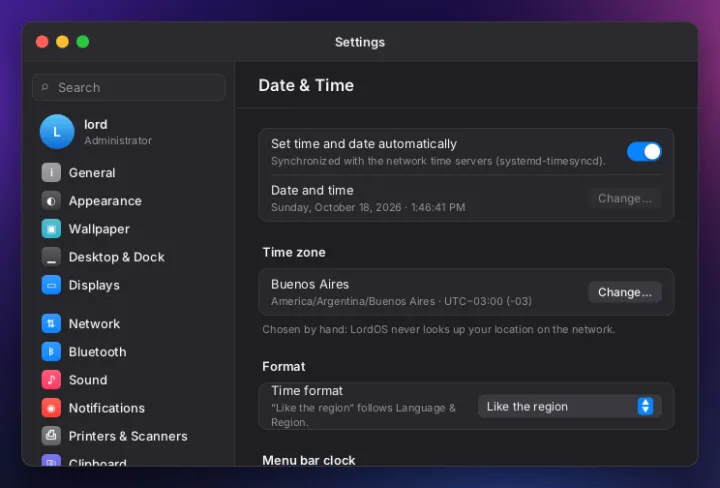Click the Bluetooth sidebar icon
Image resolution: width=720 pixels, height=488 pixels.
(x=51, y=352)
